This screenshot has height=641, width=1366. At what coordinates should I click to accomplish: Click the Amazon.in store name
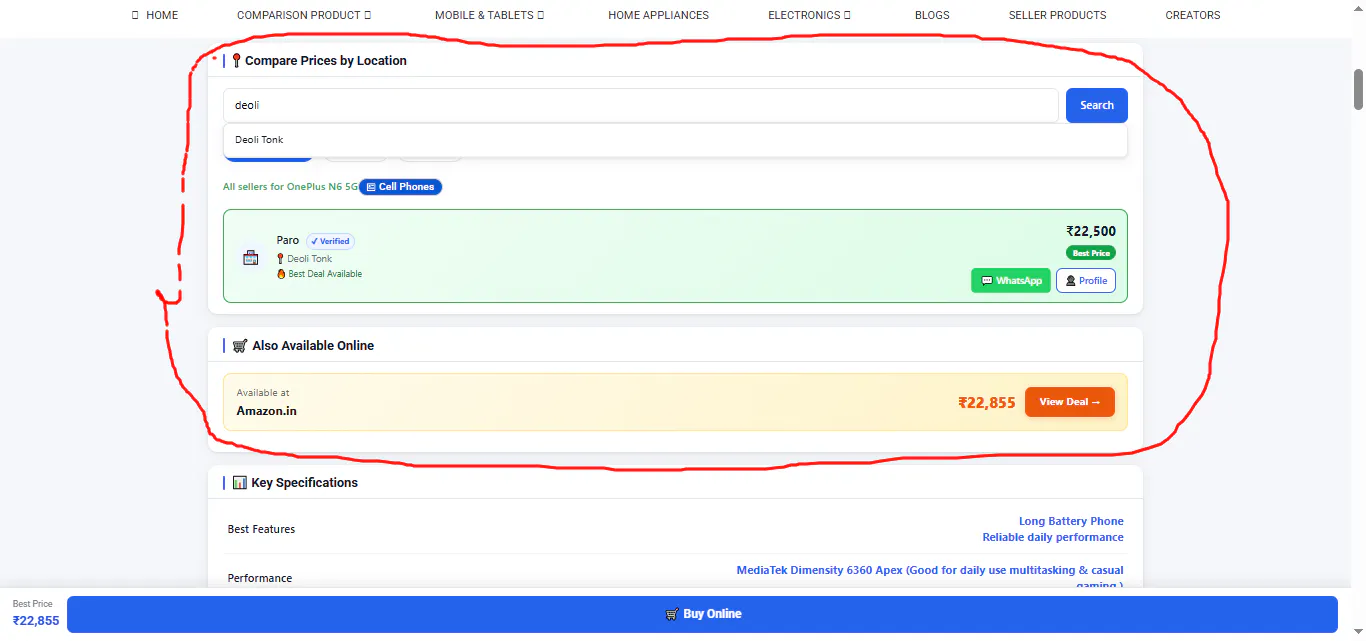(267, 411)
